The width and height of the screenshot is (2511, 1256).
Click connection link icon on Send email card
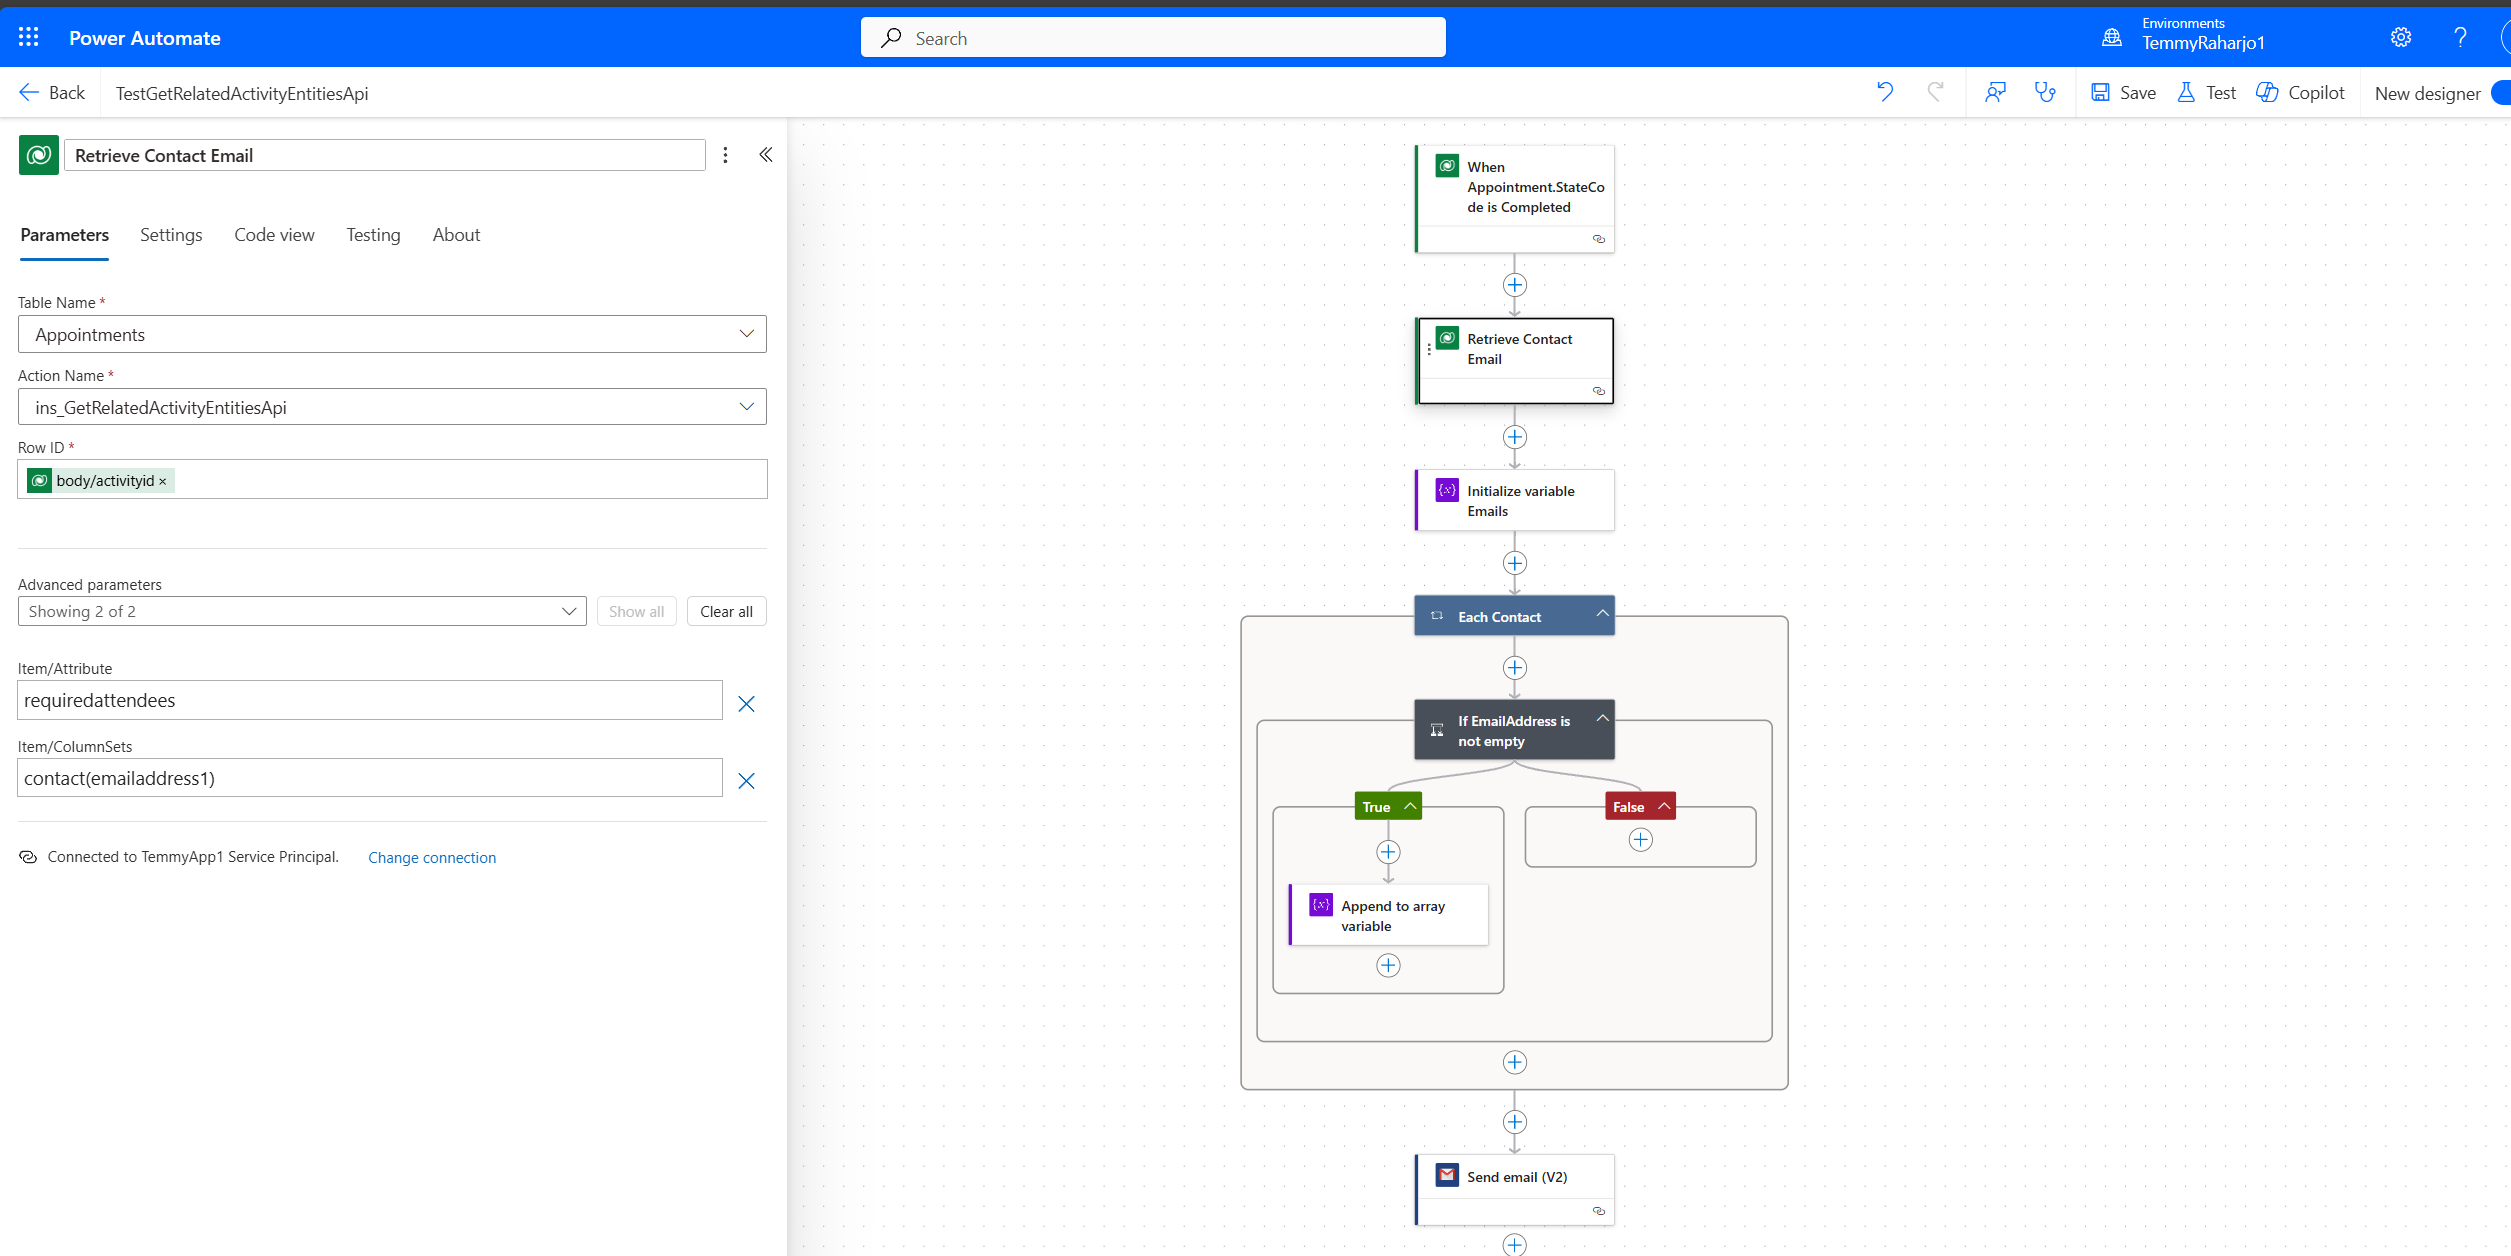click(1598, 1211)
